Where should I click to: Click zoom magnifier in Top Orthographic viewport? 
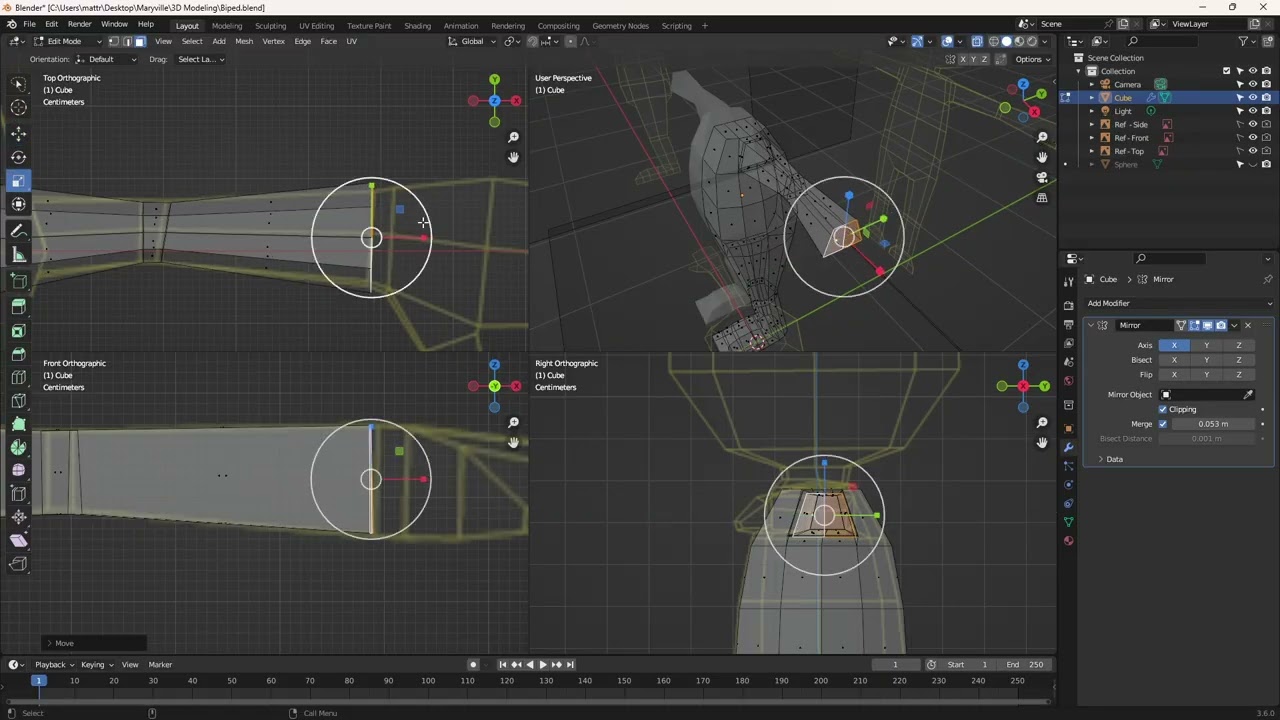tap(513, 137)
